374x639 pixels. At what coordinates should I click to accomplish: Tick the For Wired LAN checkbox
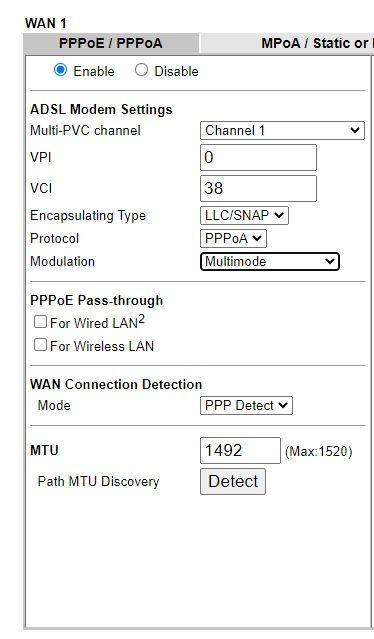pos(40,322)
